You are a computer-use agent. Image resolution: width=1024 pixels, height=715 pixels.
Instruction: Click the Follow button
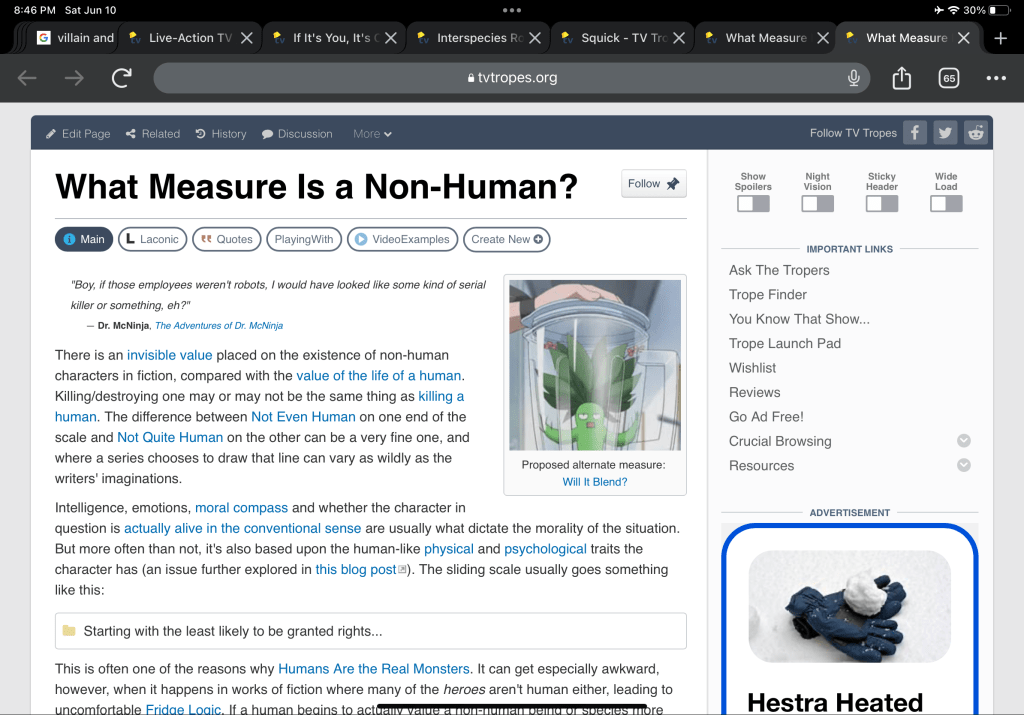(x=653, y=184)
